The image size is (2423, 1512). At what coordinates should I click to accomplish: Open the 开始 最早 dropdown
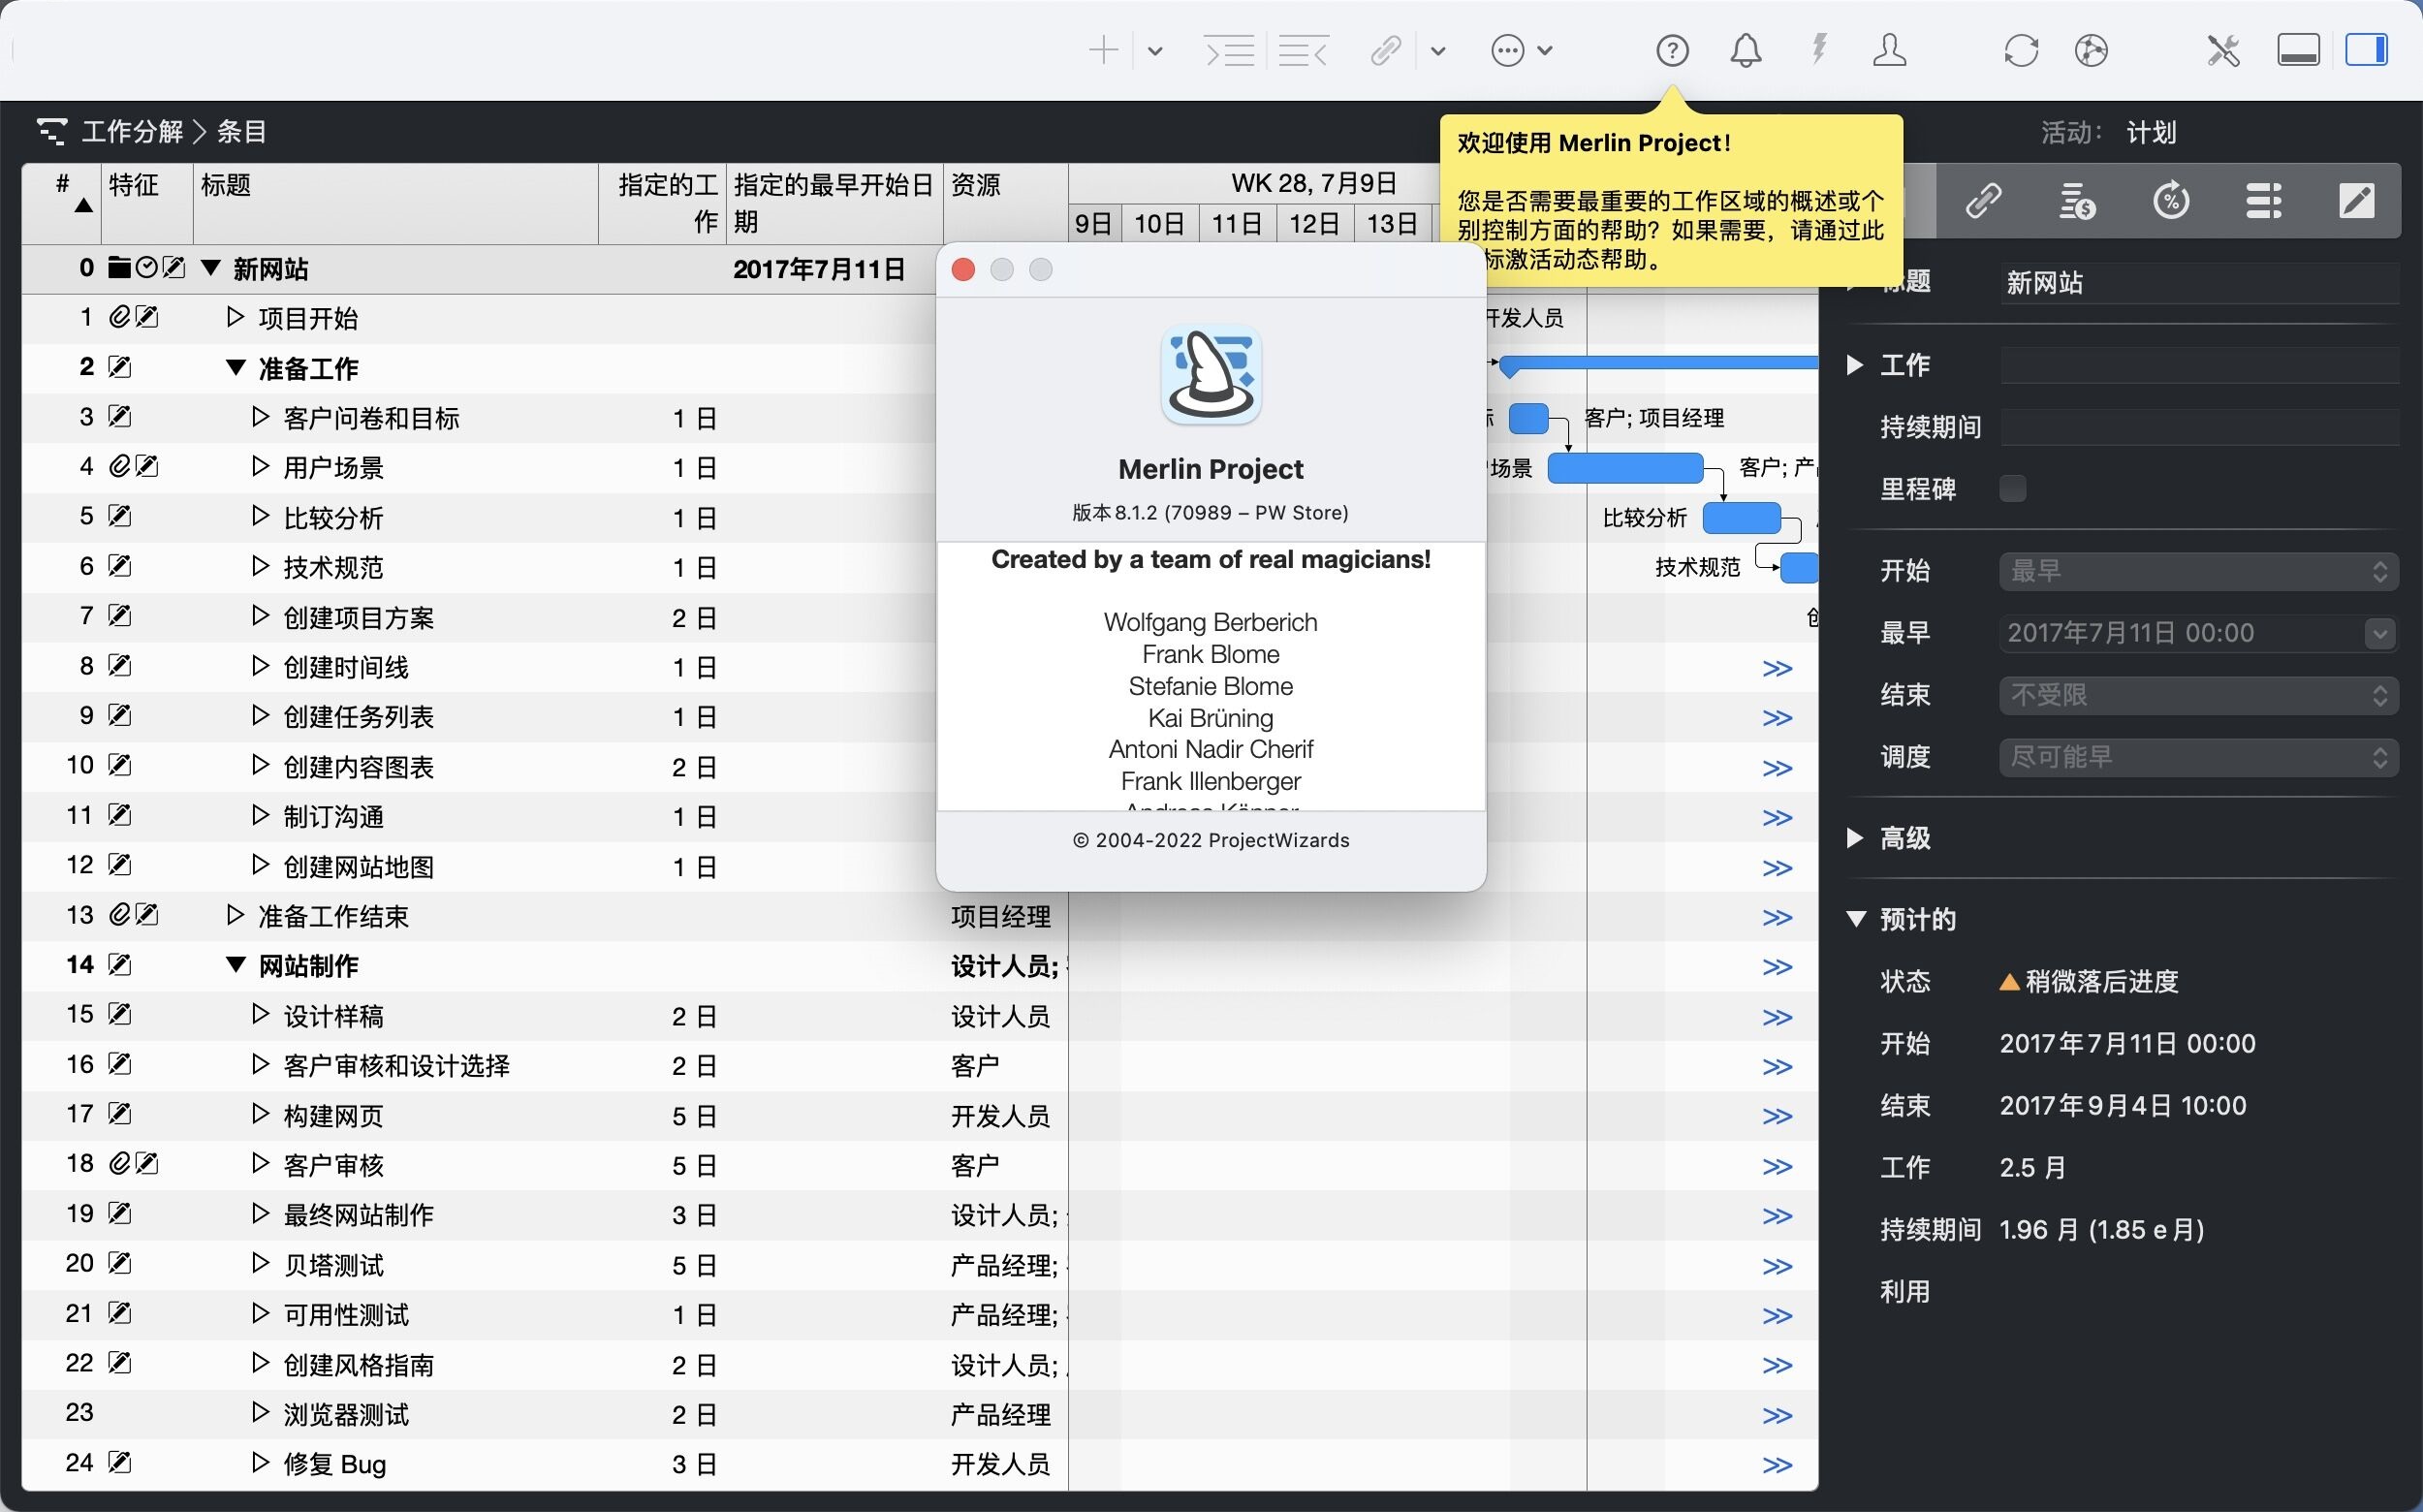point(2198,571)
